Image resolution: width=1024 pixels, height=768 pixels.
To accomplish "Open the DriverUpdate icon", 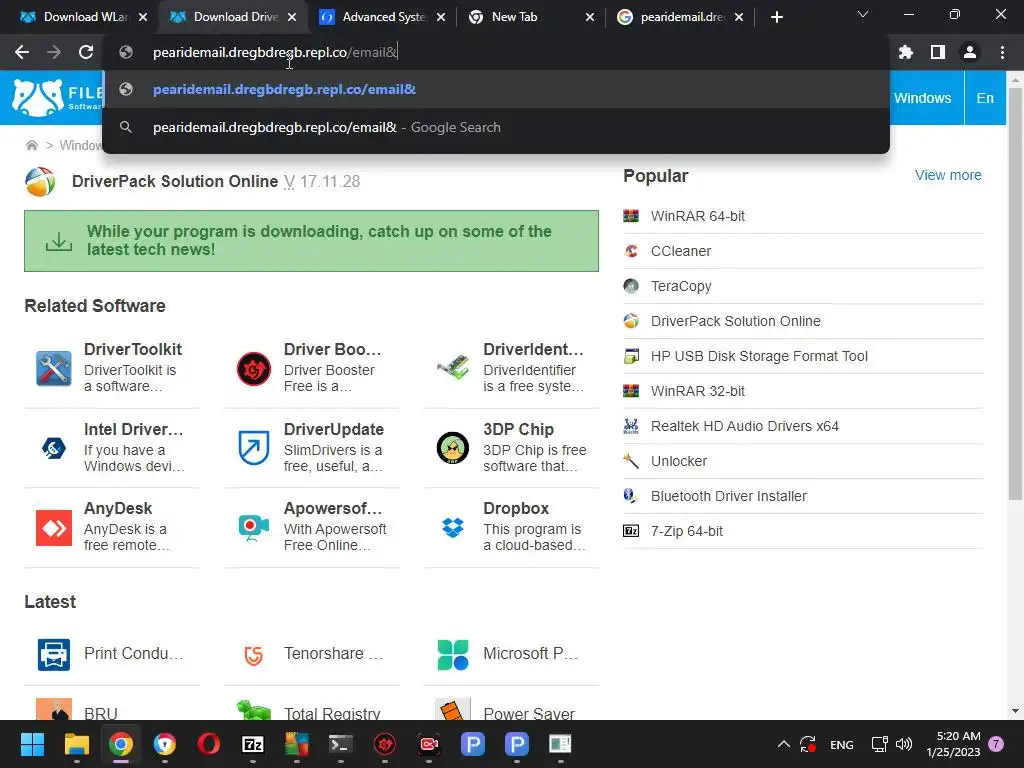I will (x=253, y=448).
